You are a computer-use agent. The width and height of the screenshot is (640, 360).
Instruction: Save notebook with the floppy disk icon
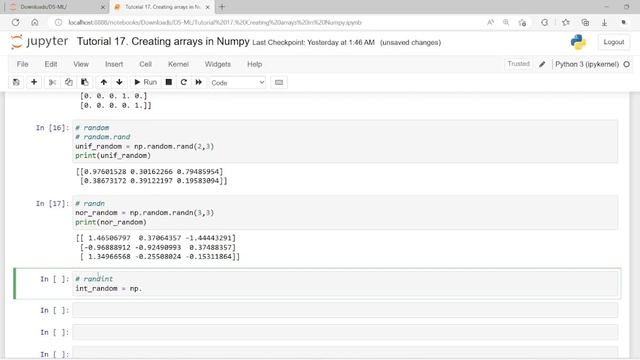(16, 82)
